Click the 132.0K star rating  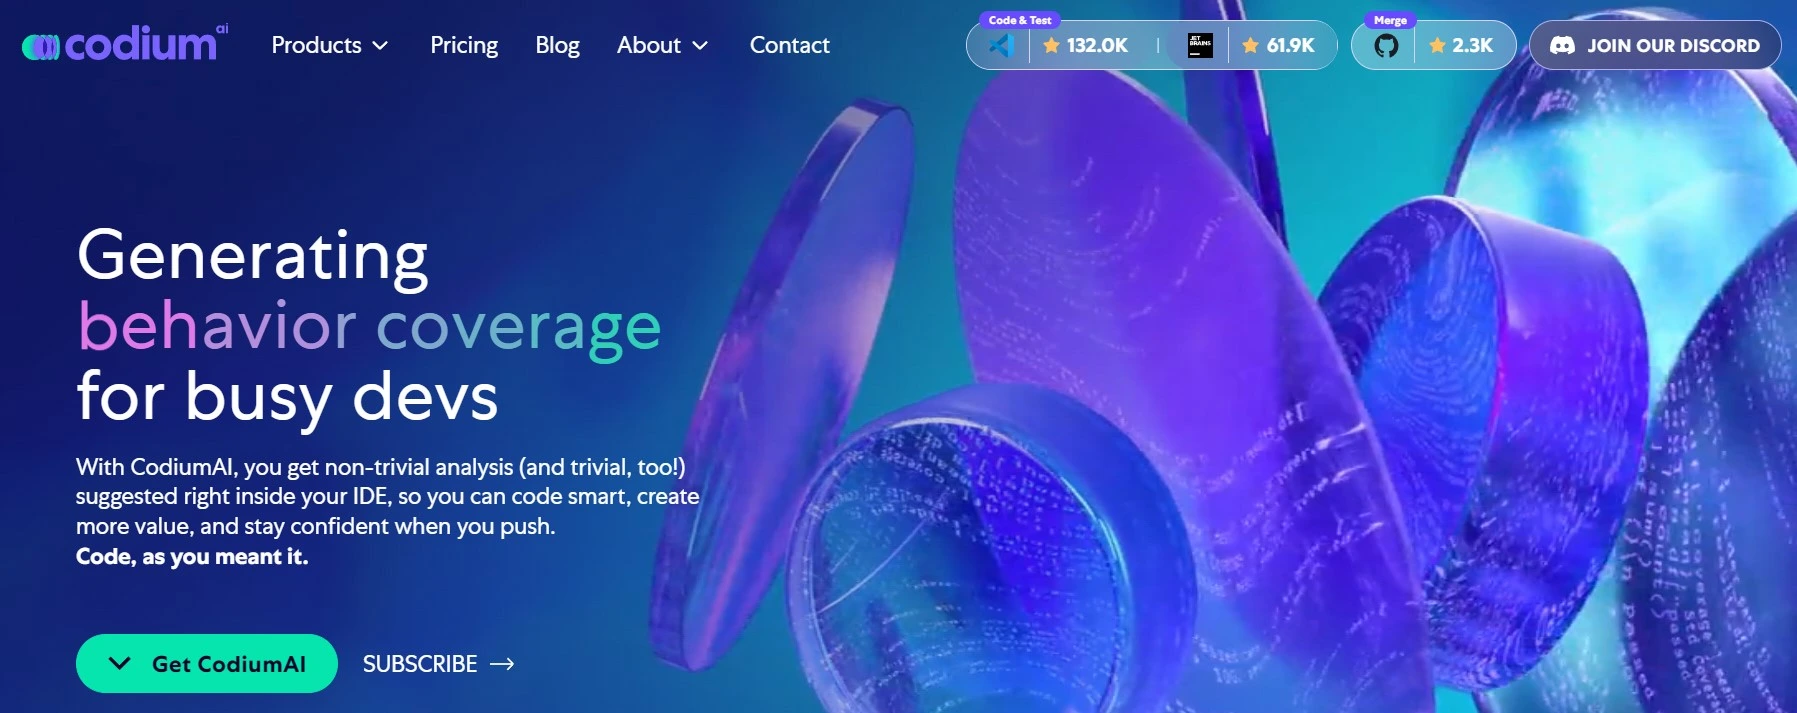point(1086,45)
